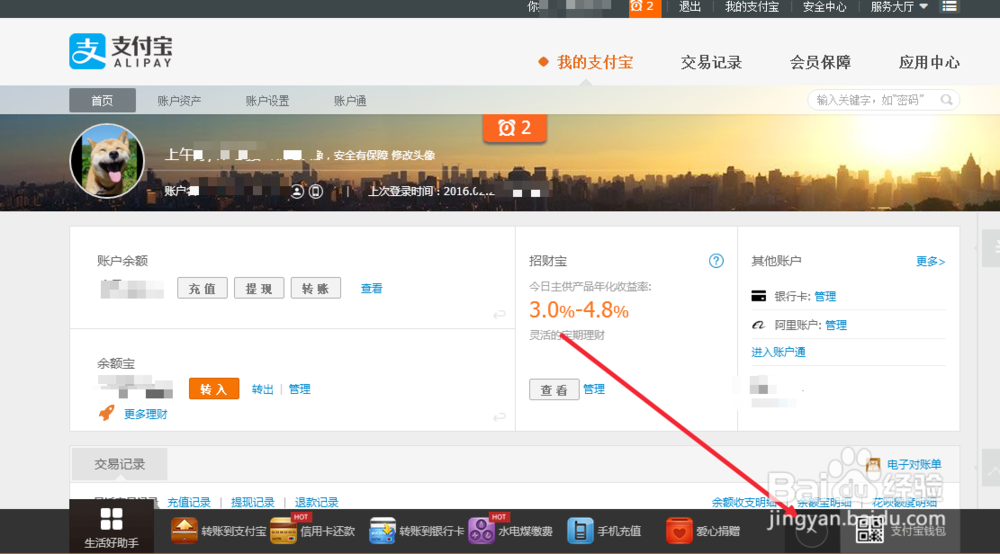This screenshot has height=554, width=1000.
Task: Select 交易记录 section tab
Action: coord(120,464)
